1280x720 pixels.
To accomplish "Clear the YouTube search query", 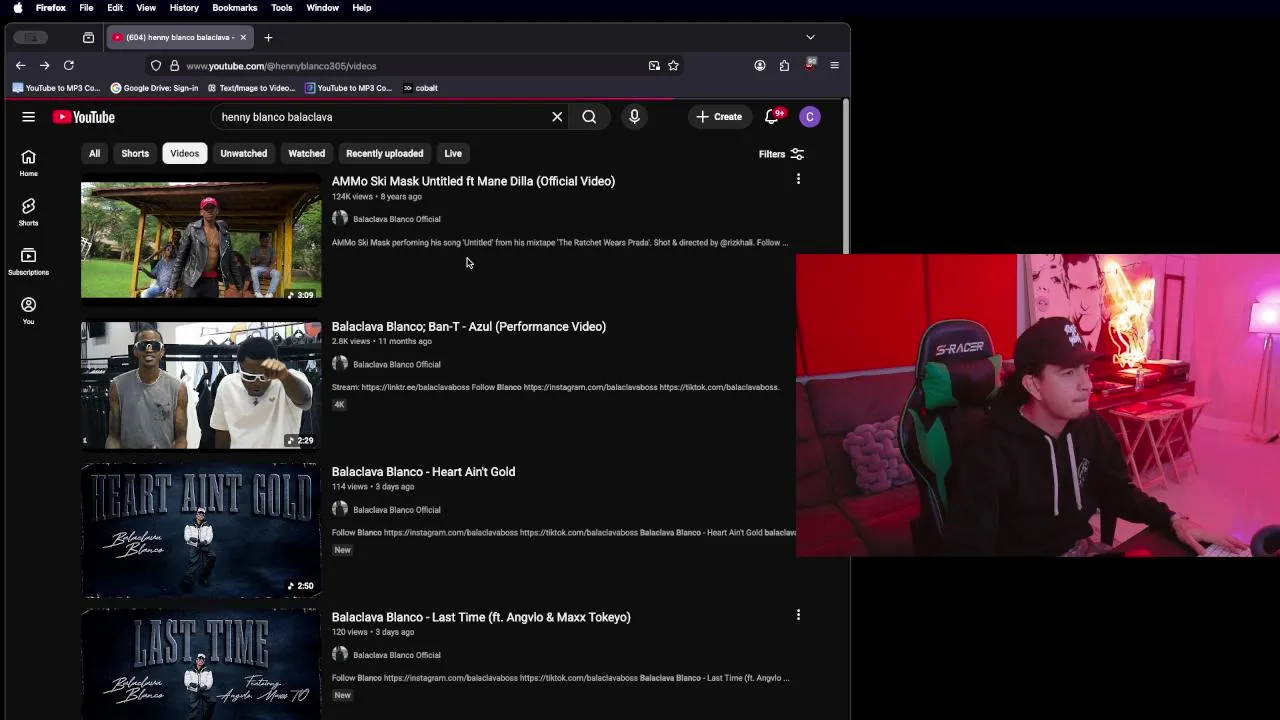I will (557, 117).
